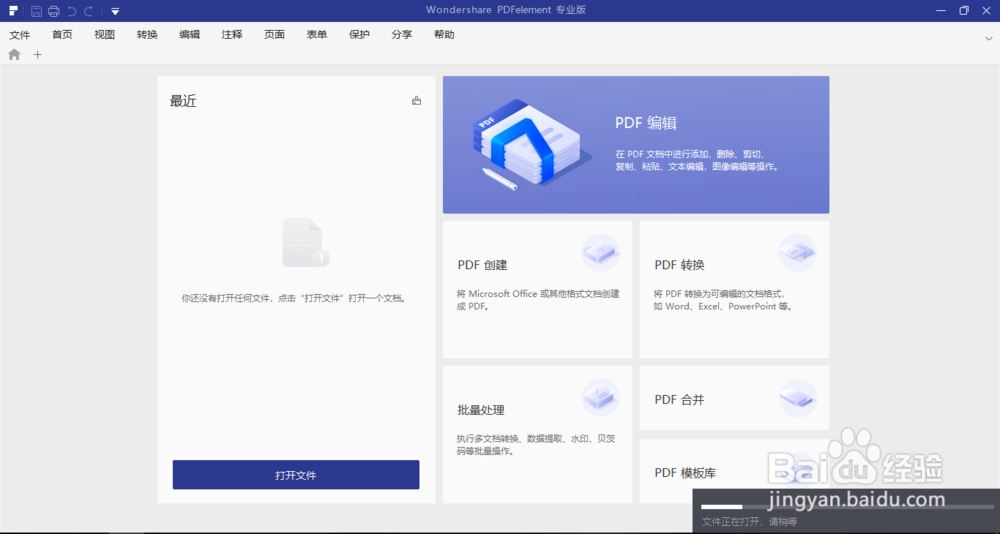Screen dimensions: 1000x534
Task: Open the 帮助 menu
Action: pos(444,34)
